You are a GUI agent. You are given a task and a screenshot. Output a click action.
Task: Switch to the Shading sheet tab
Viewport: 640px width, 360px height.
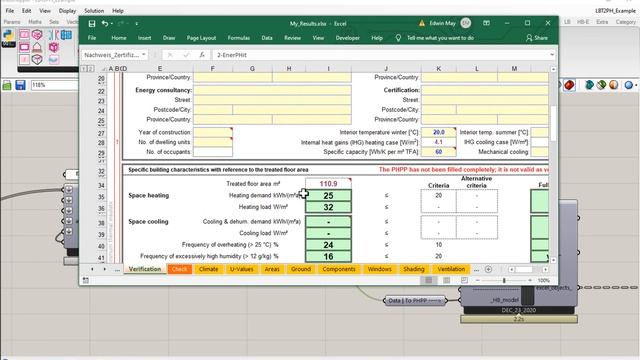(414, 269)
